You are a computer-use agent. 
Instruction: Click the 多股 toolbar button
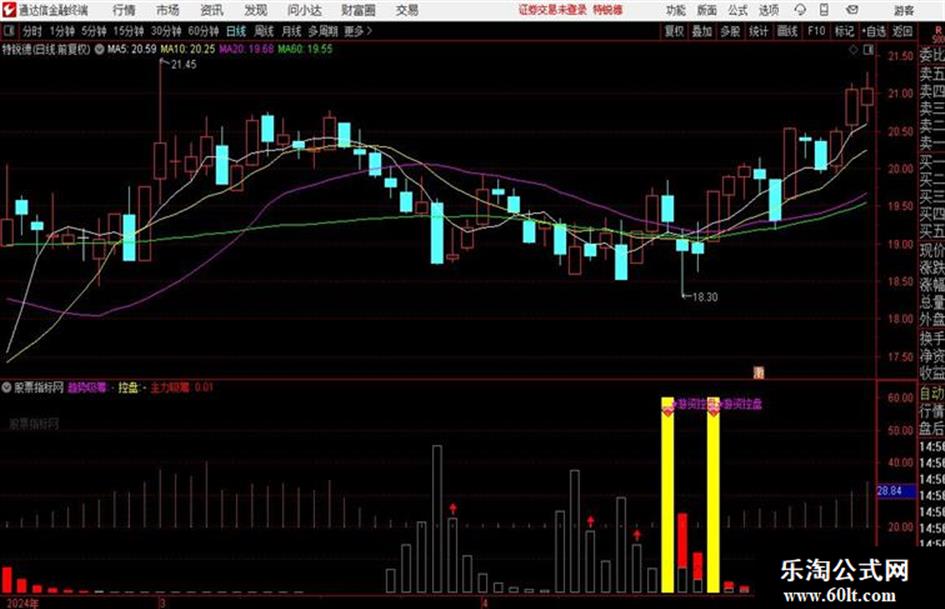730,31
